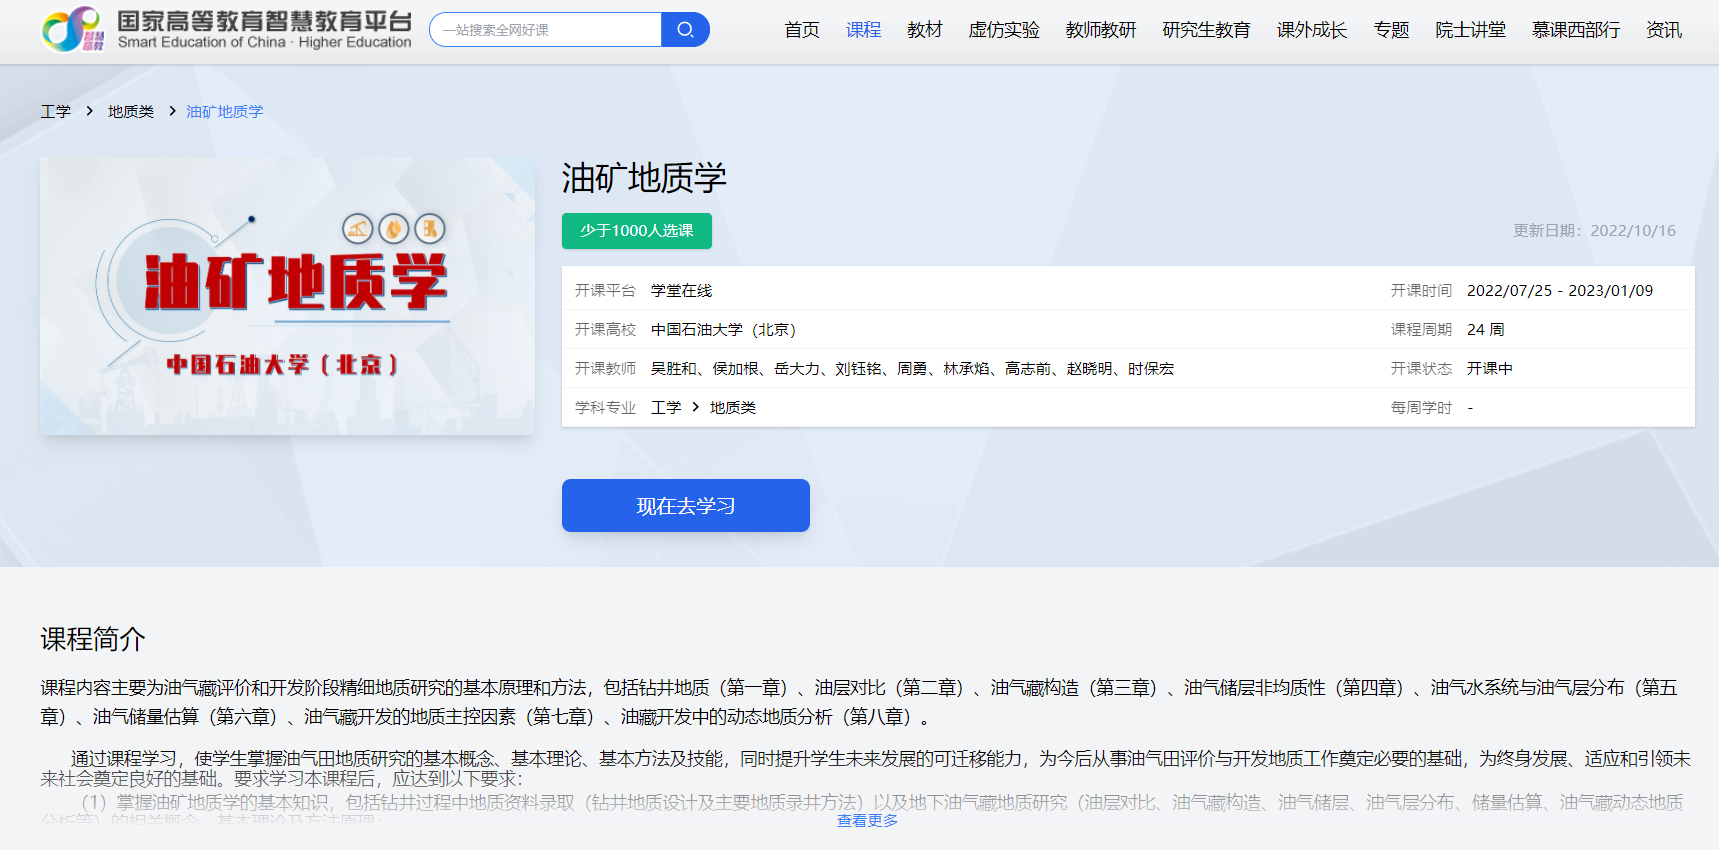Open 虚仿实验 navigation item
This screenshot has height=850, width=1719.
[1003, 30]
